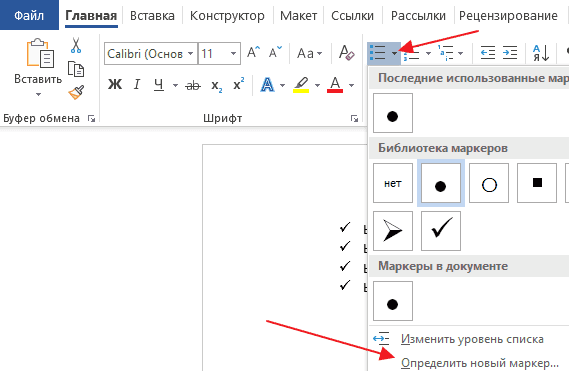The image size is (569, 371).
Task: Click the Вставить paste clipboard icon
Action: (x=39, y=53)
